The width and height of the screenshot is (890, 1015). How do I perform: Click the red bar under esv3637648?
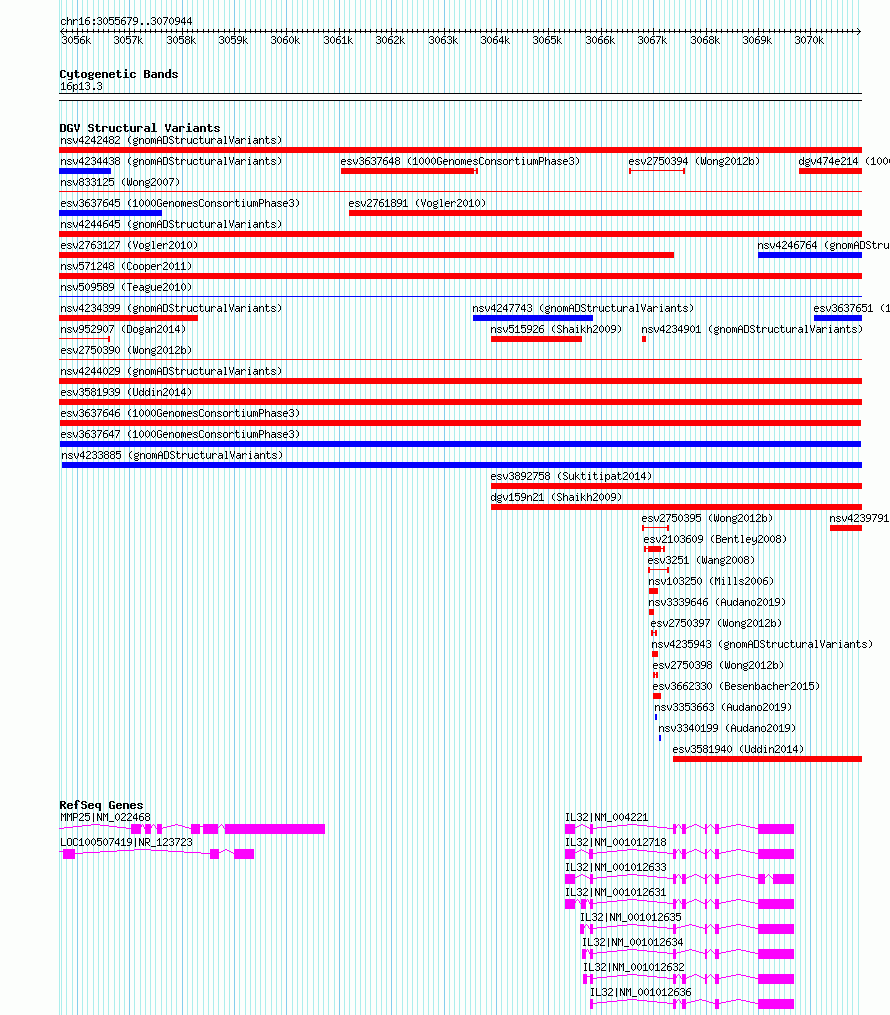(x=409, y=171)
